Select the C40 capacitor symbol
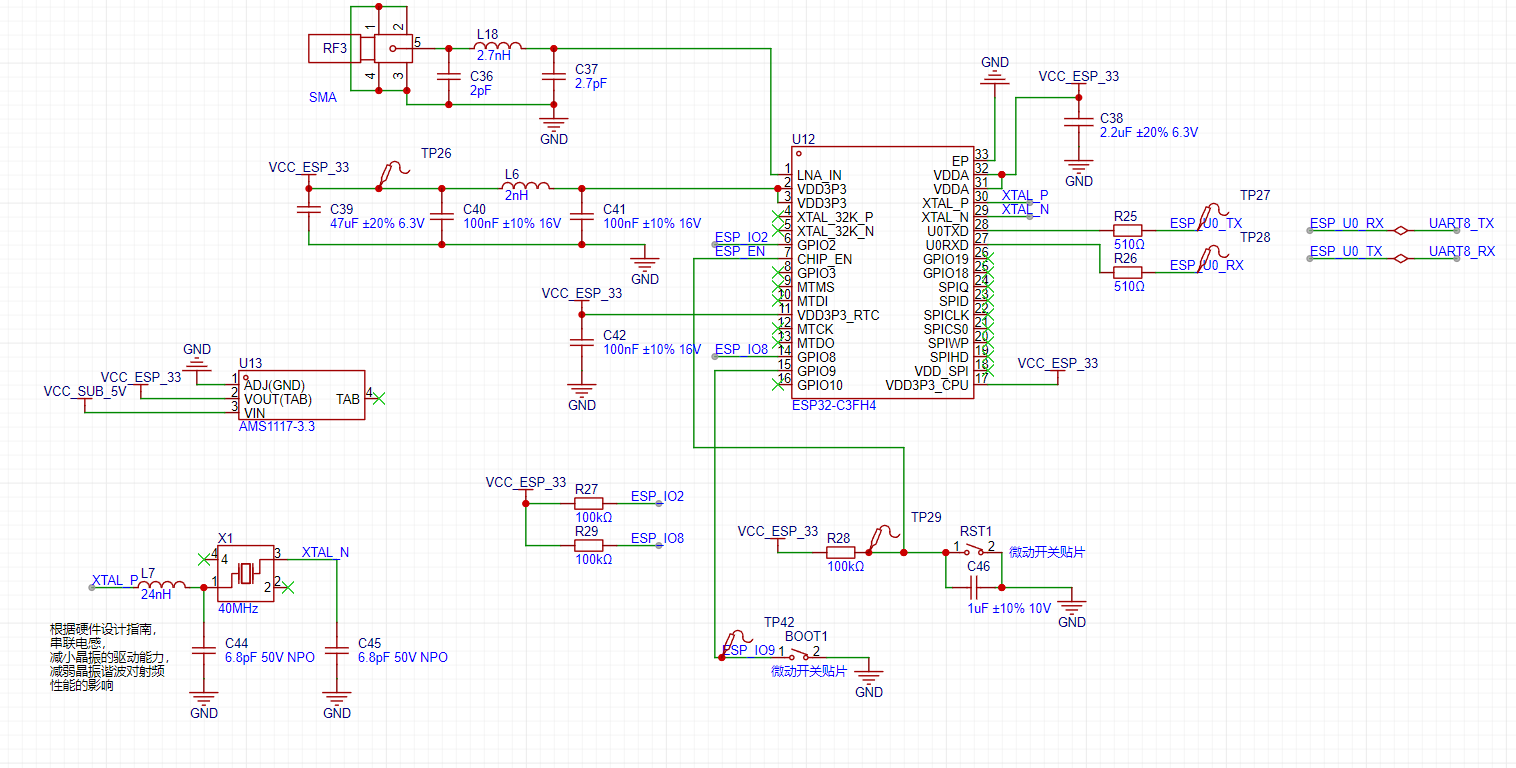The width and height of the screenshot is (1516, 768). 441,216
